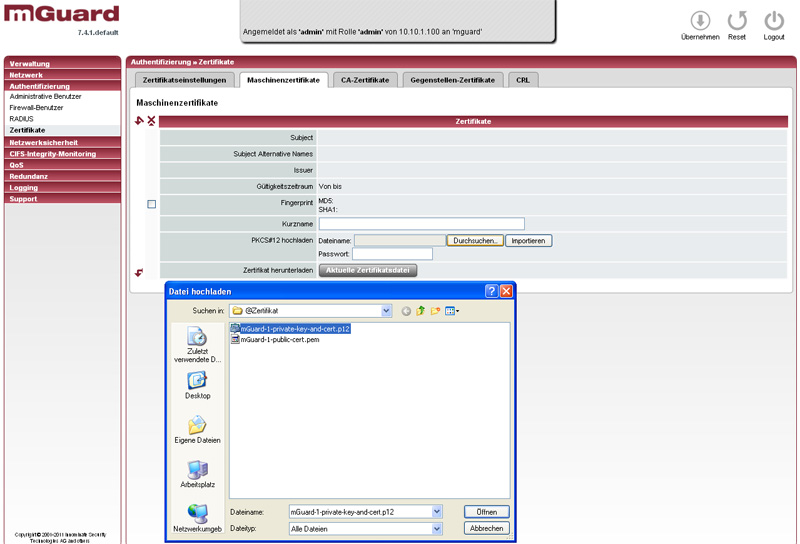The image size is (800, 544).
Task: Click the delete row X icon
Action: (152, 121)
